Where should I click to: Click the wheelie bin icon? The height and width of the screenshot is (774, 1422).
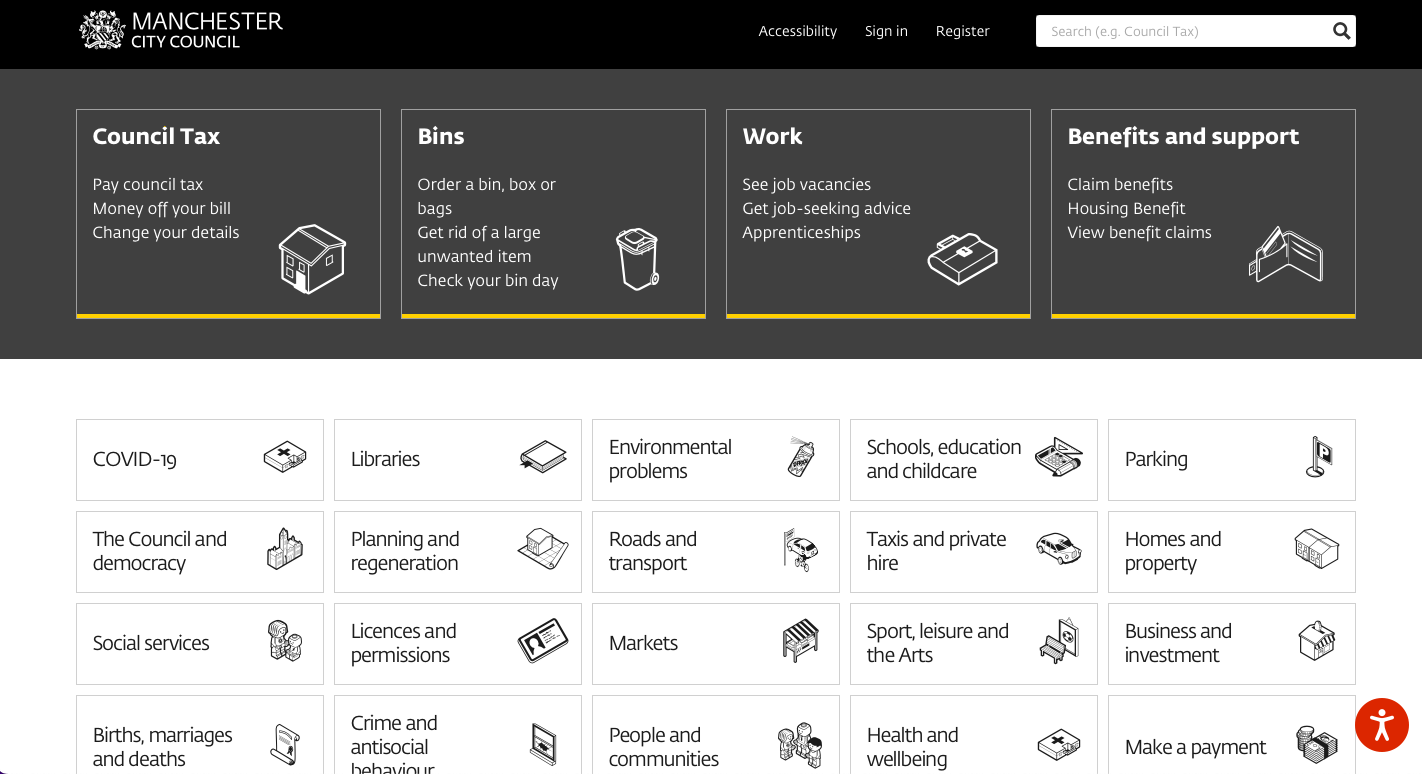tap(637, 259)
